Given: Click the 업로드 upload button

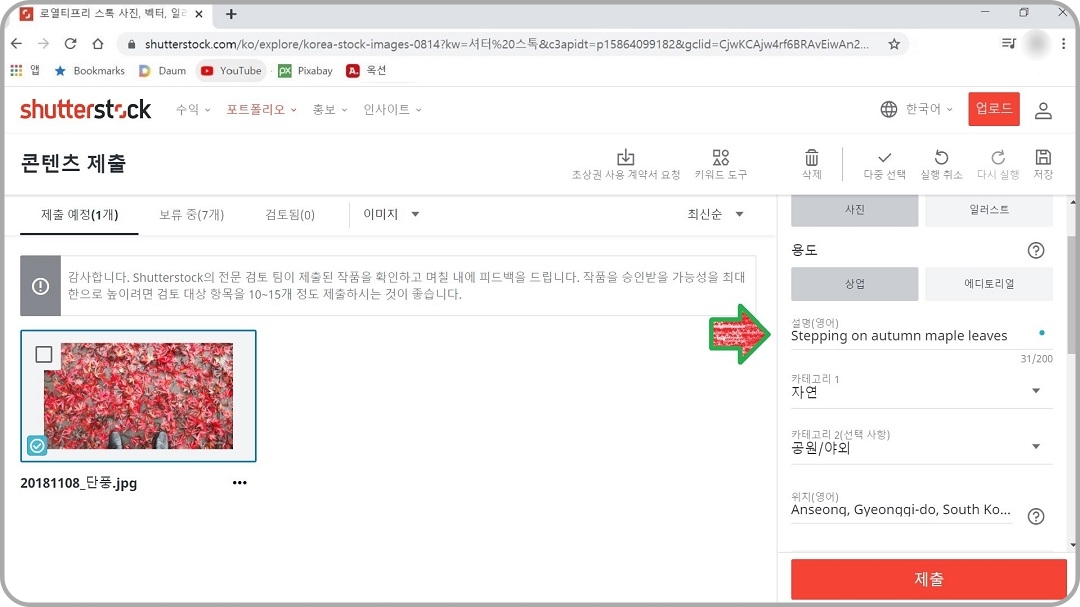Looking at the screenshot, I should point(993,109).
